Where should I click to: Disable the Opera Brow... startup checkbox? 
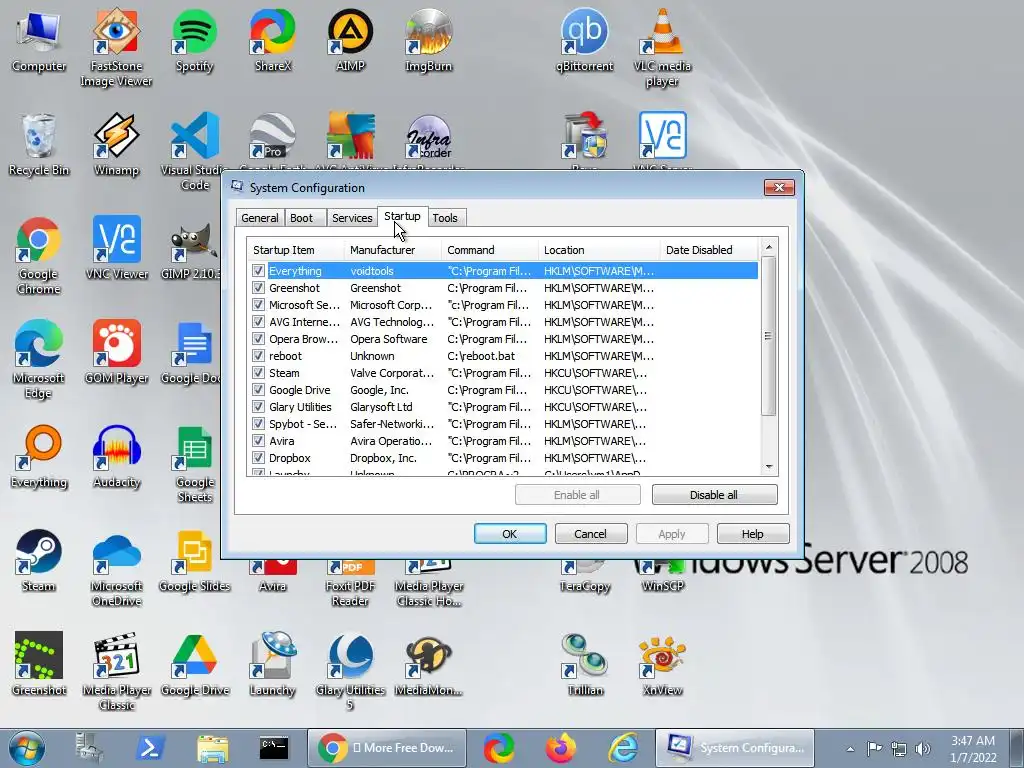(x=259, y=338)
